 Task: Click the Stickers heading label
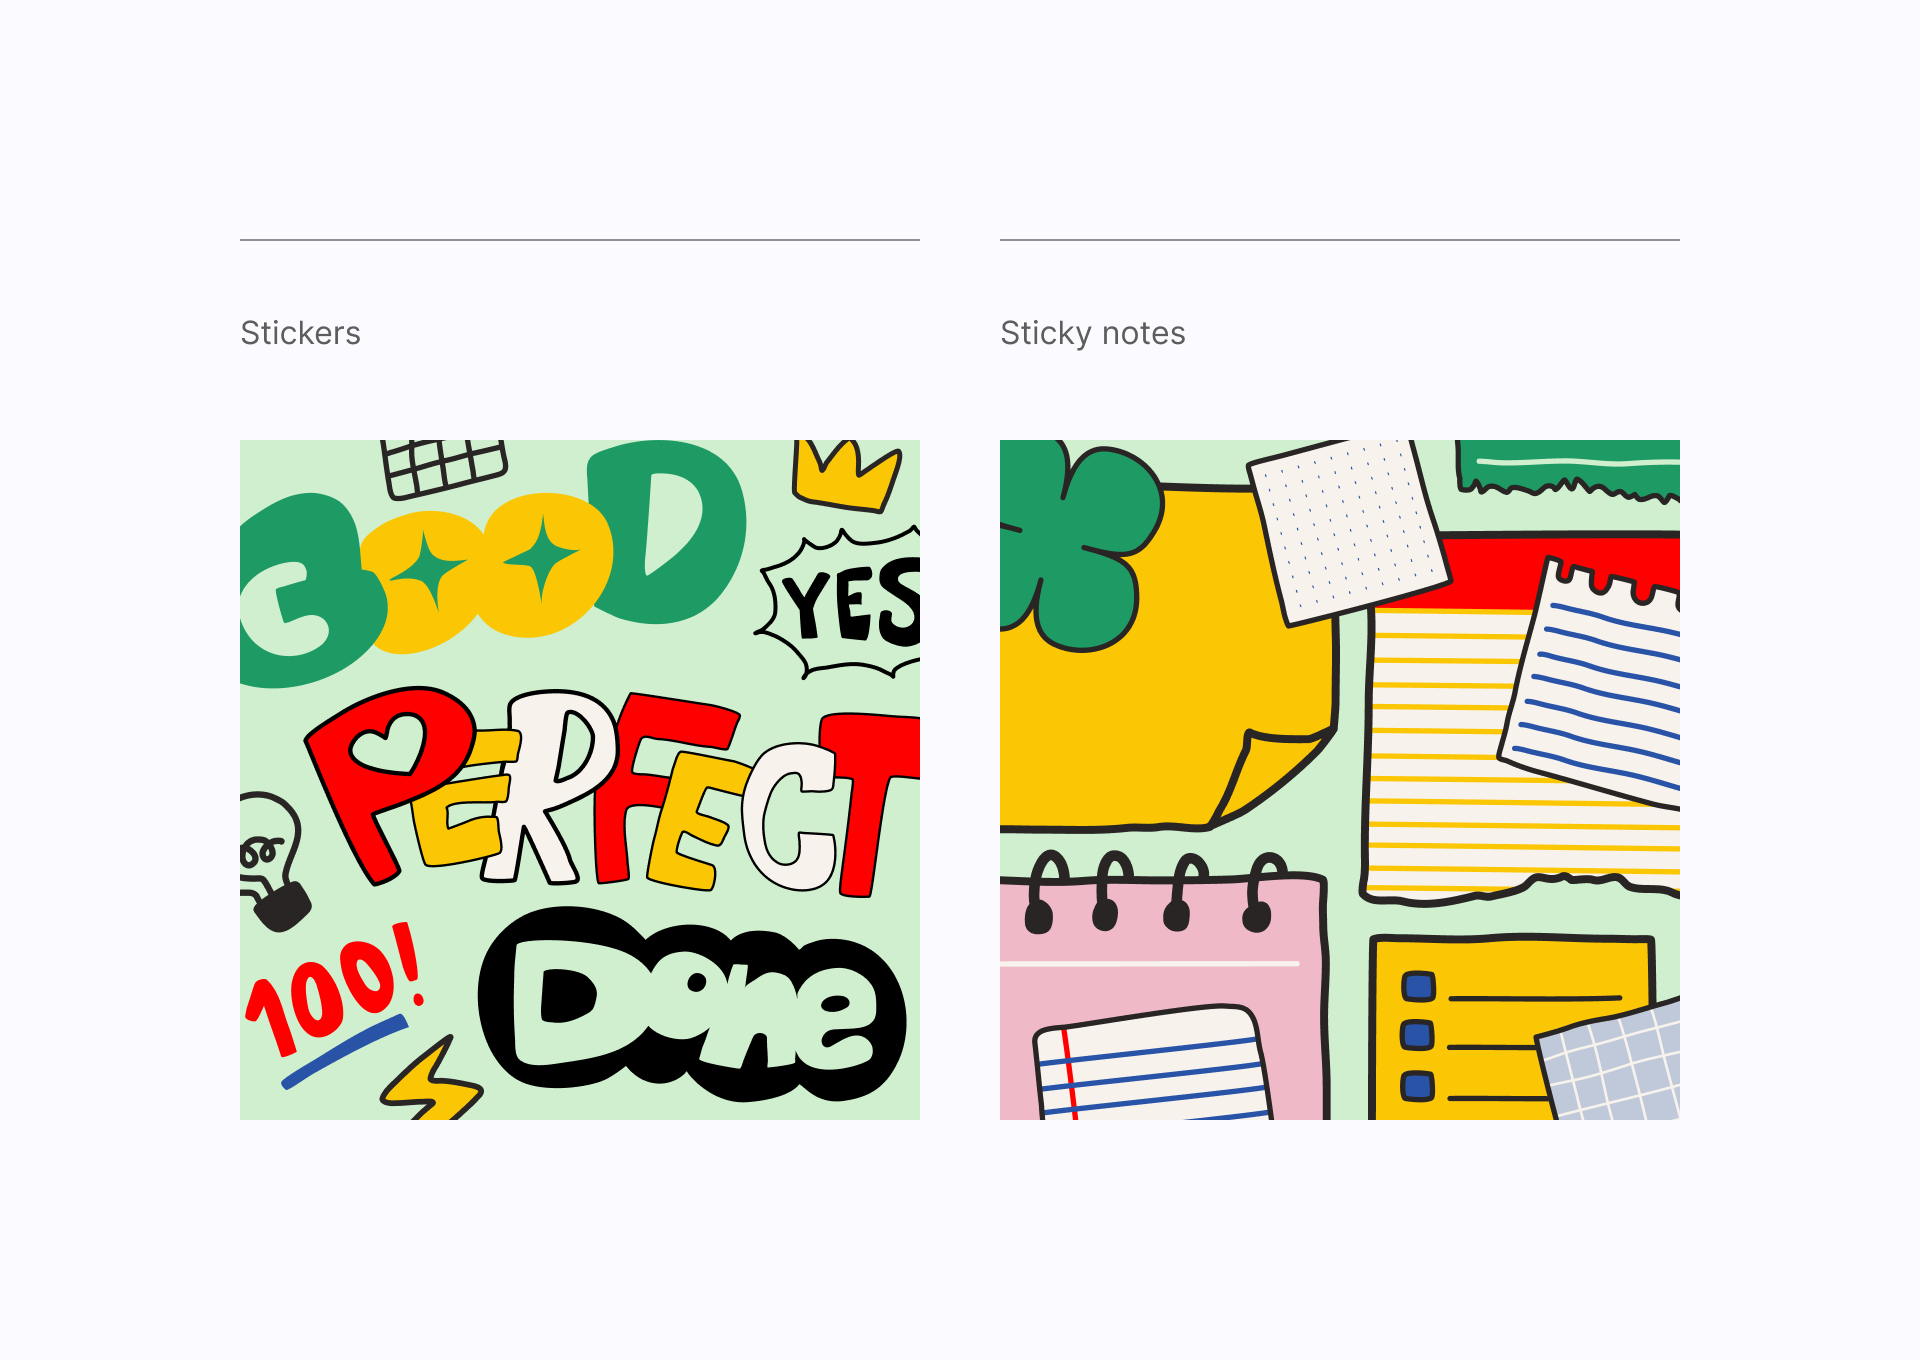(x=300, y=333)
